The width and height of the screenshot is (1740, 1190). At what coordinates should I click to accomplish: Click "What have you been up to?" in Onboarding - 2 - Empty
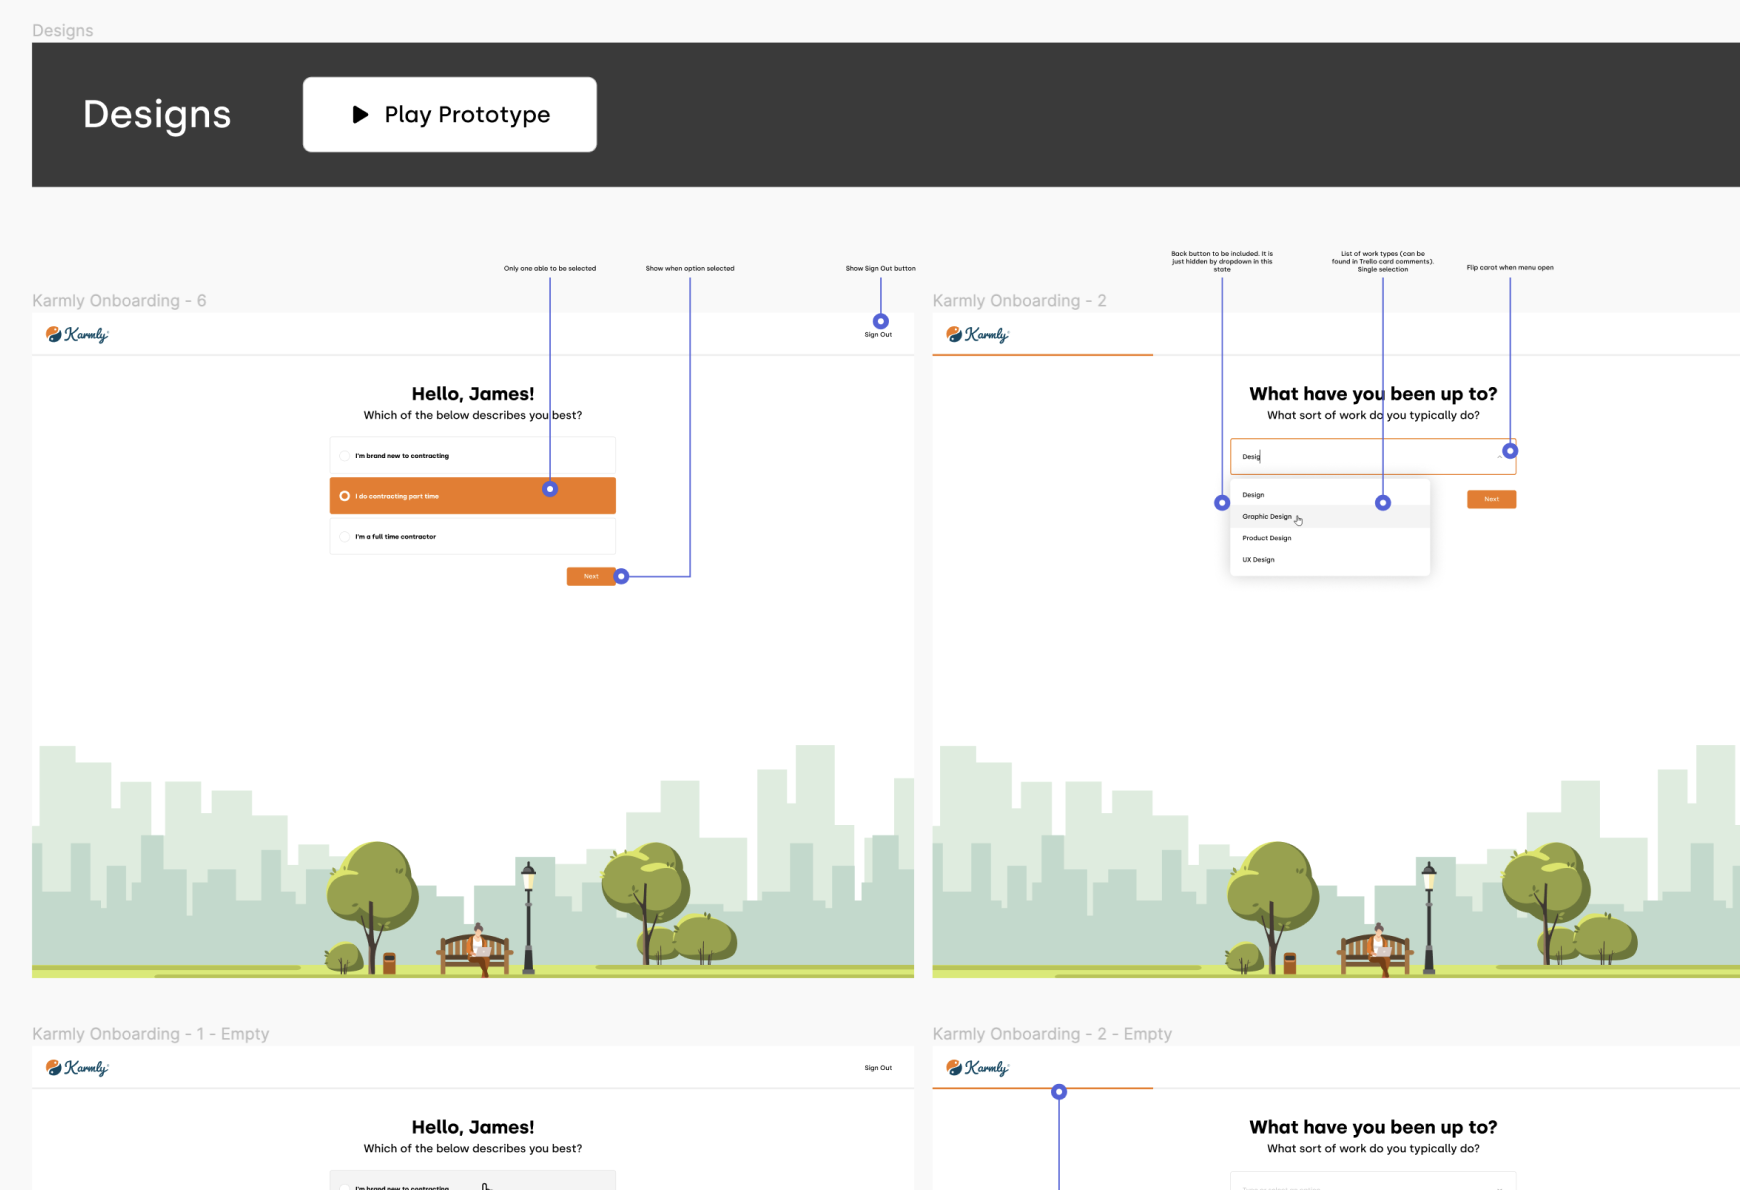click(x=1373, y=1127)
